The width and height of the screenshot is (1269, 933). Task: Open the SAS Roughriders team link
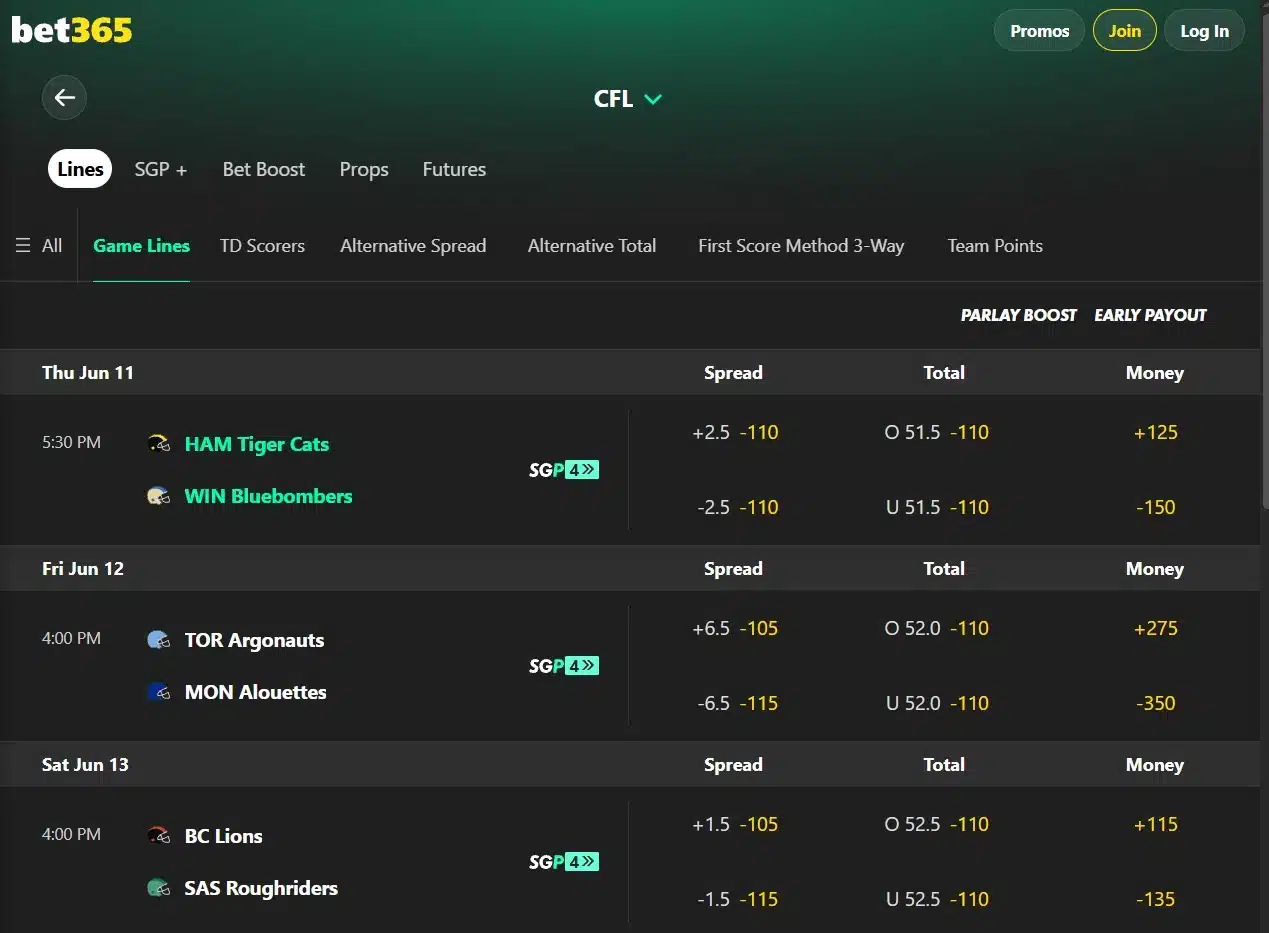click(x=261, y=888)
